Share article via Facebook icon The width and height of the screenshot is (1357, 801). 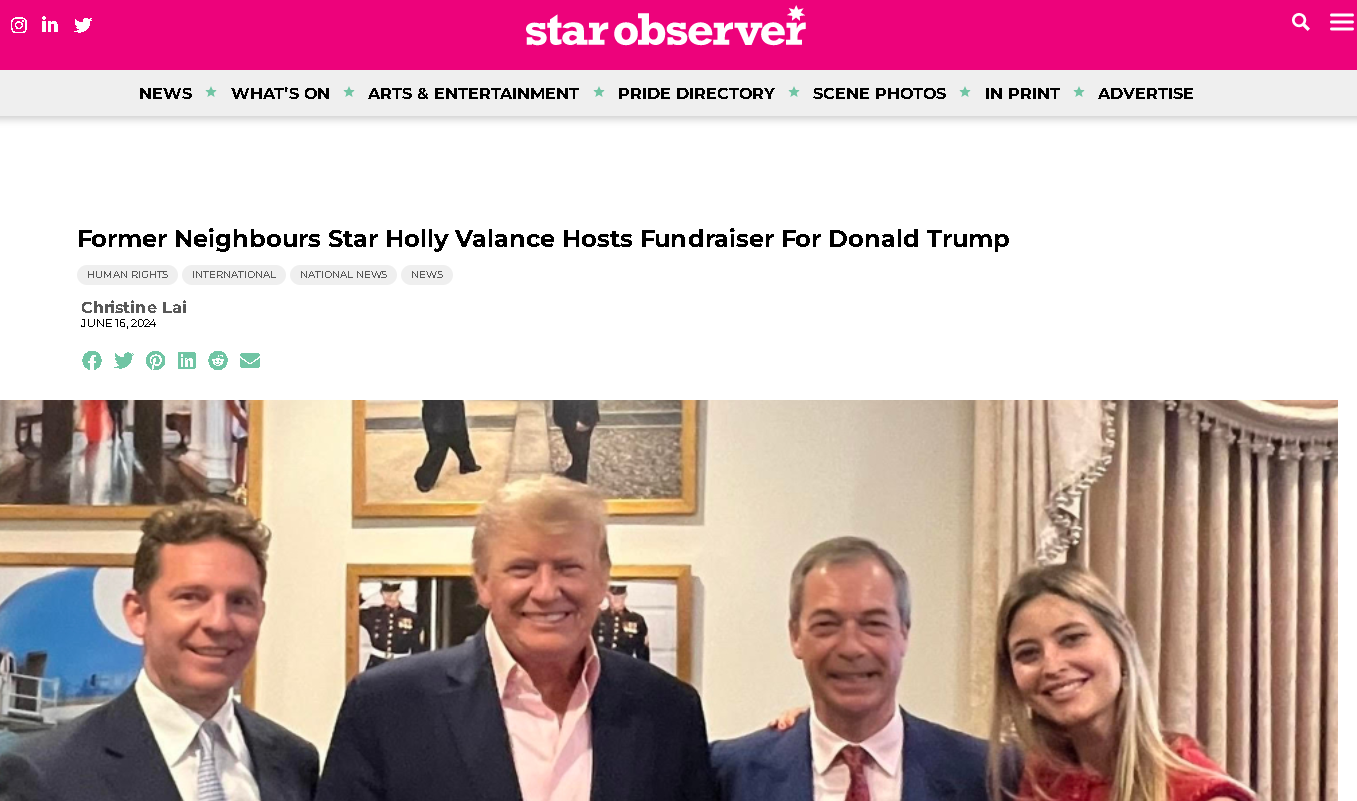pos(92,361)
